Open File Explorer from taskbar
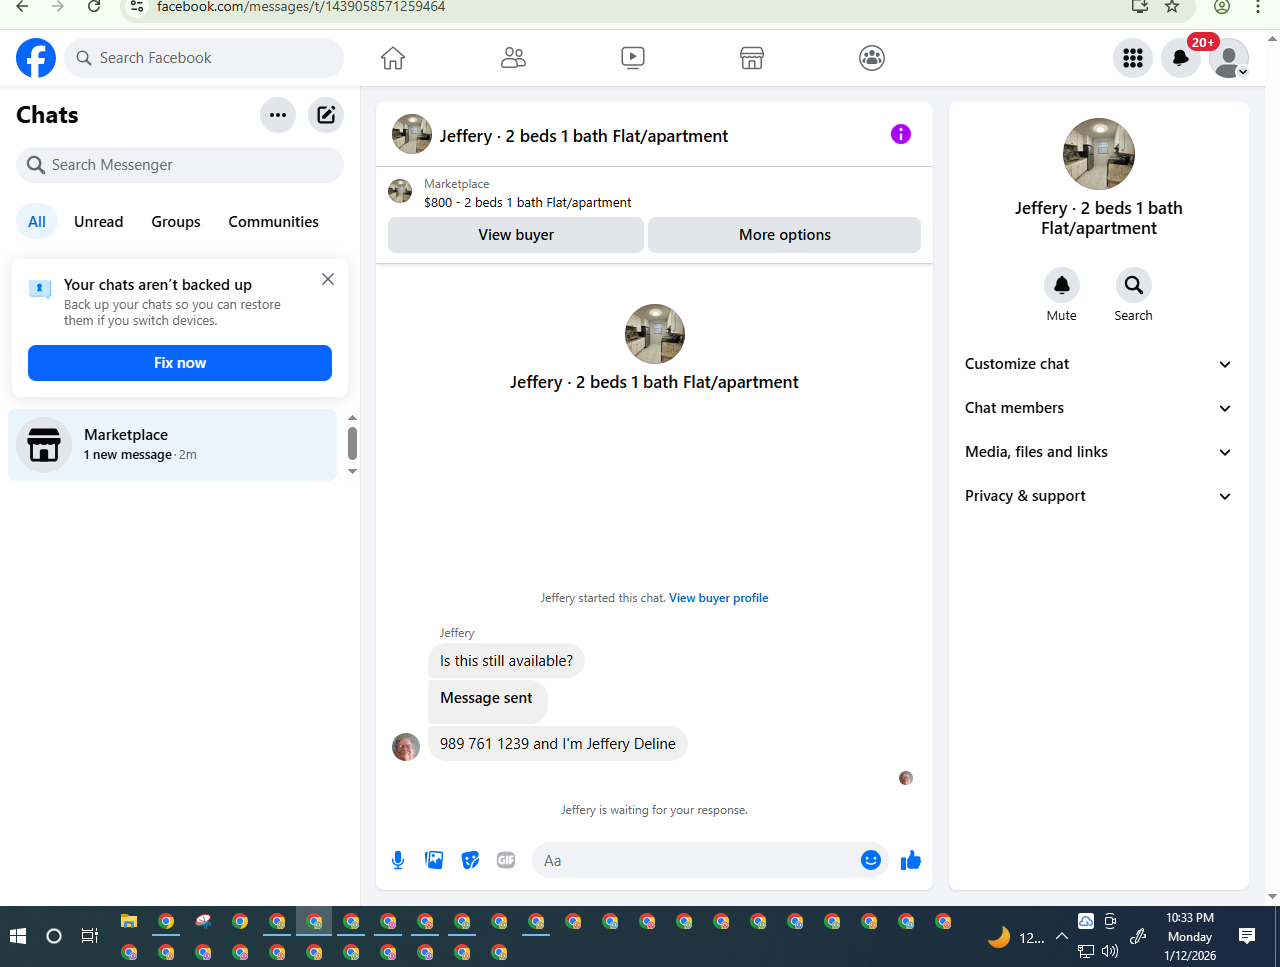The height and width of the screenshot is (967, 1280). click(129, 921)
